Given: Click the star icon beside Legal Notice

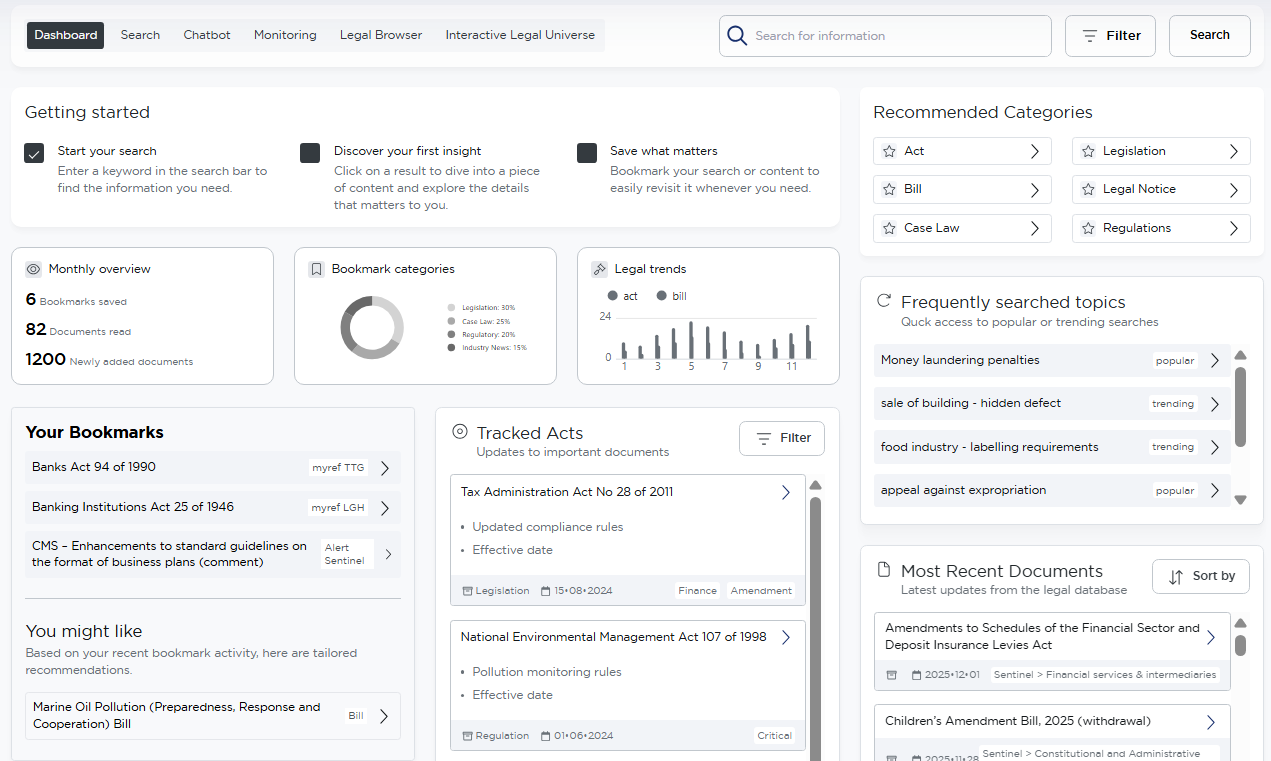Looking at the screenshot, I should pos(1088,189).
